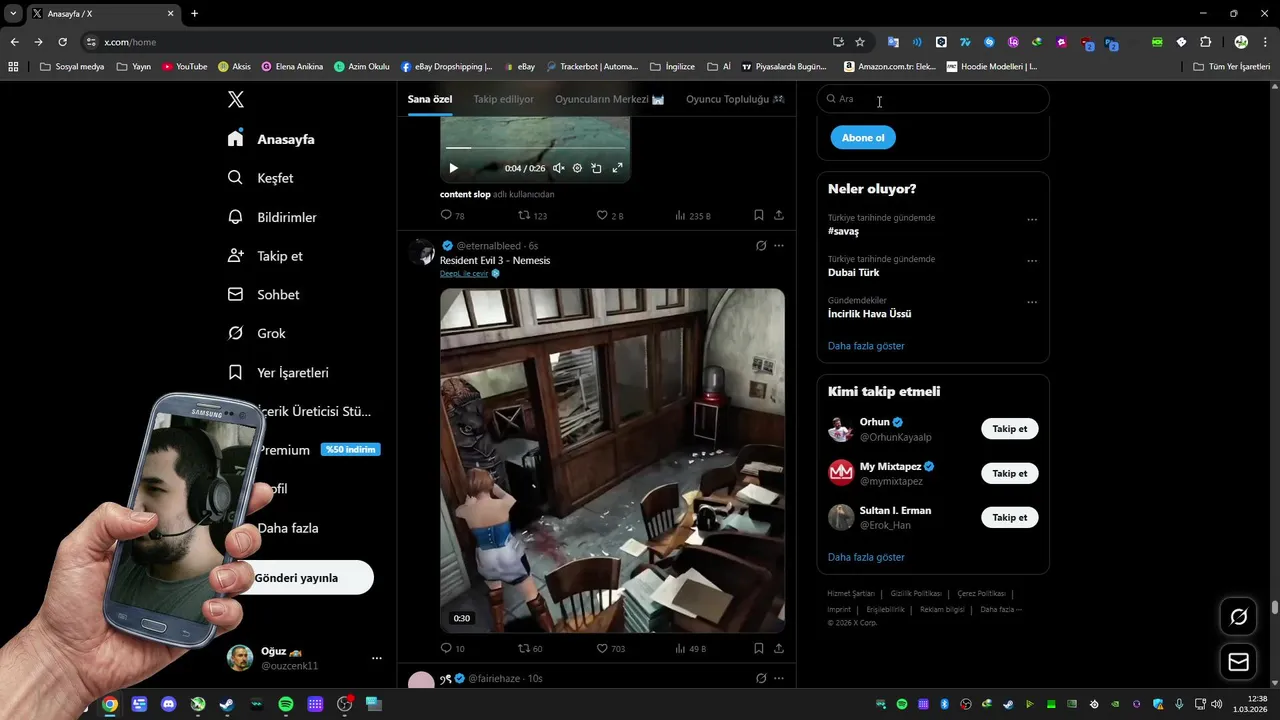Open Grok from sidebar
Viewport: 1280px width, 720px height.
[257, 333]
